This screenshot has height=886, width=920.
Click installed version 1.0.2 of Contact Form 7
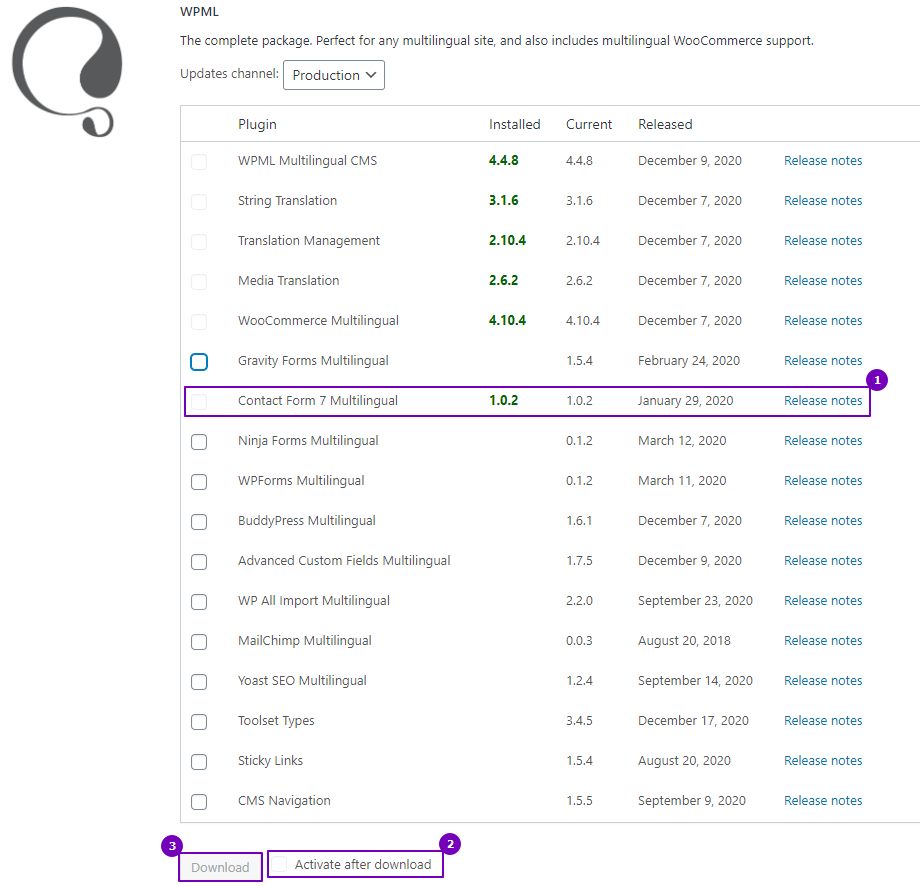click(503, 400)
